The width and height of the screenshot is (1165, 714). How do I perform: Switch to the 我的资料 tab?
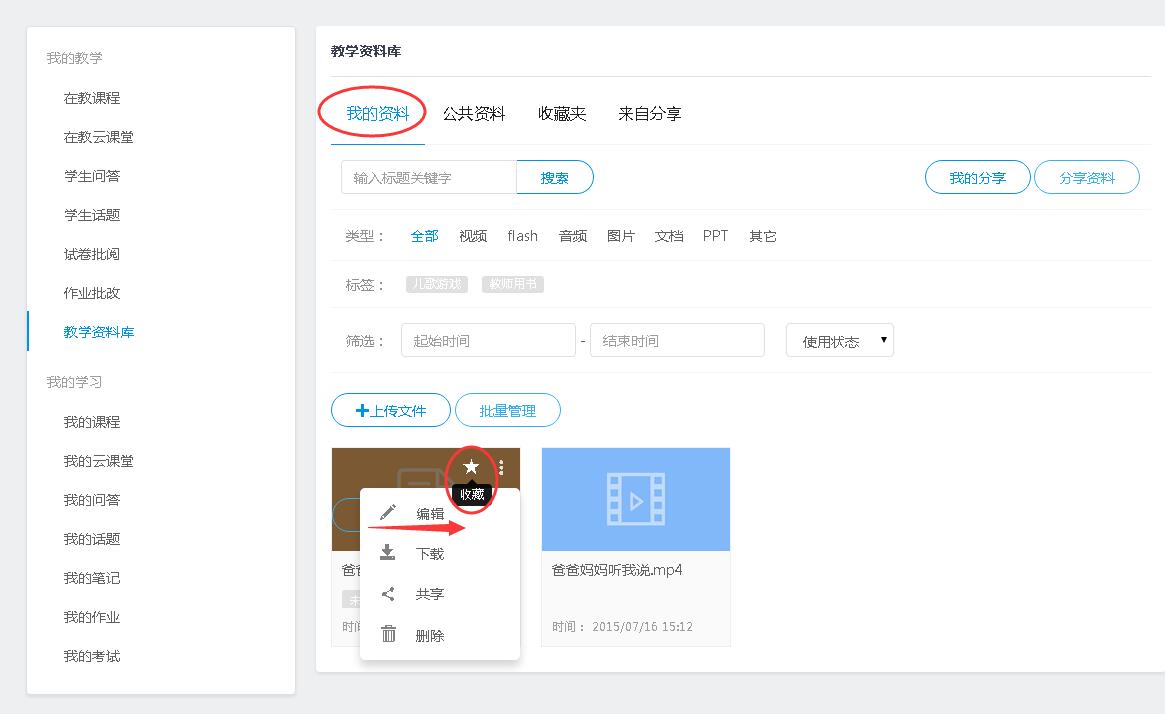pyautogui.click(x=377, y=114)
